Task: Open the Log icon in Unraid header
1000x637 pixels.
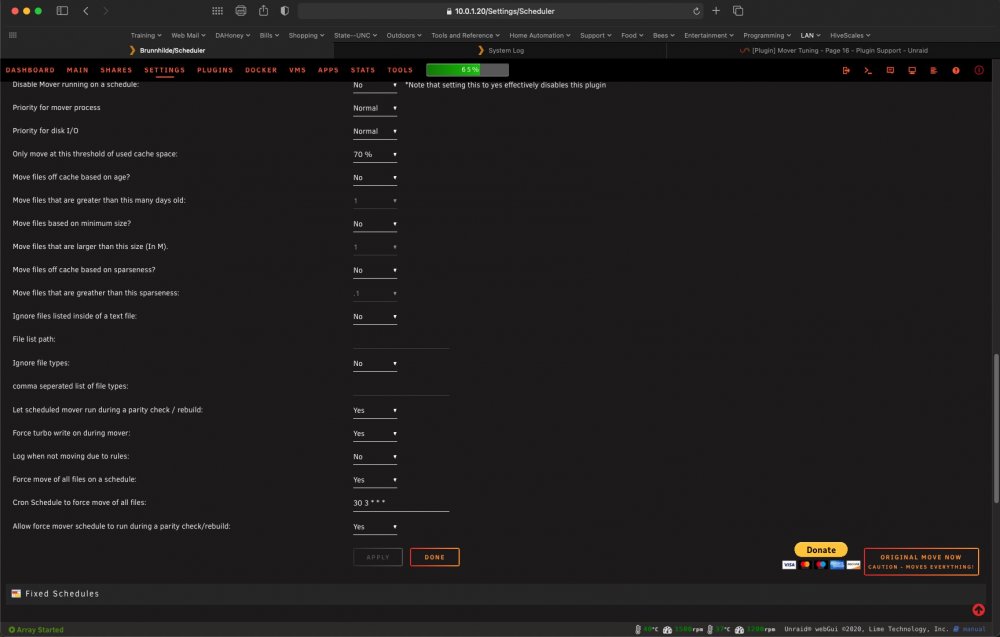Action: [x=934, y=70]
